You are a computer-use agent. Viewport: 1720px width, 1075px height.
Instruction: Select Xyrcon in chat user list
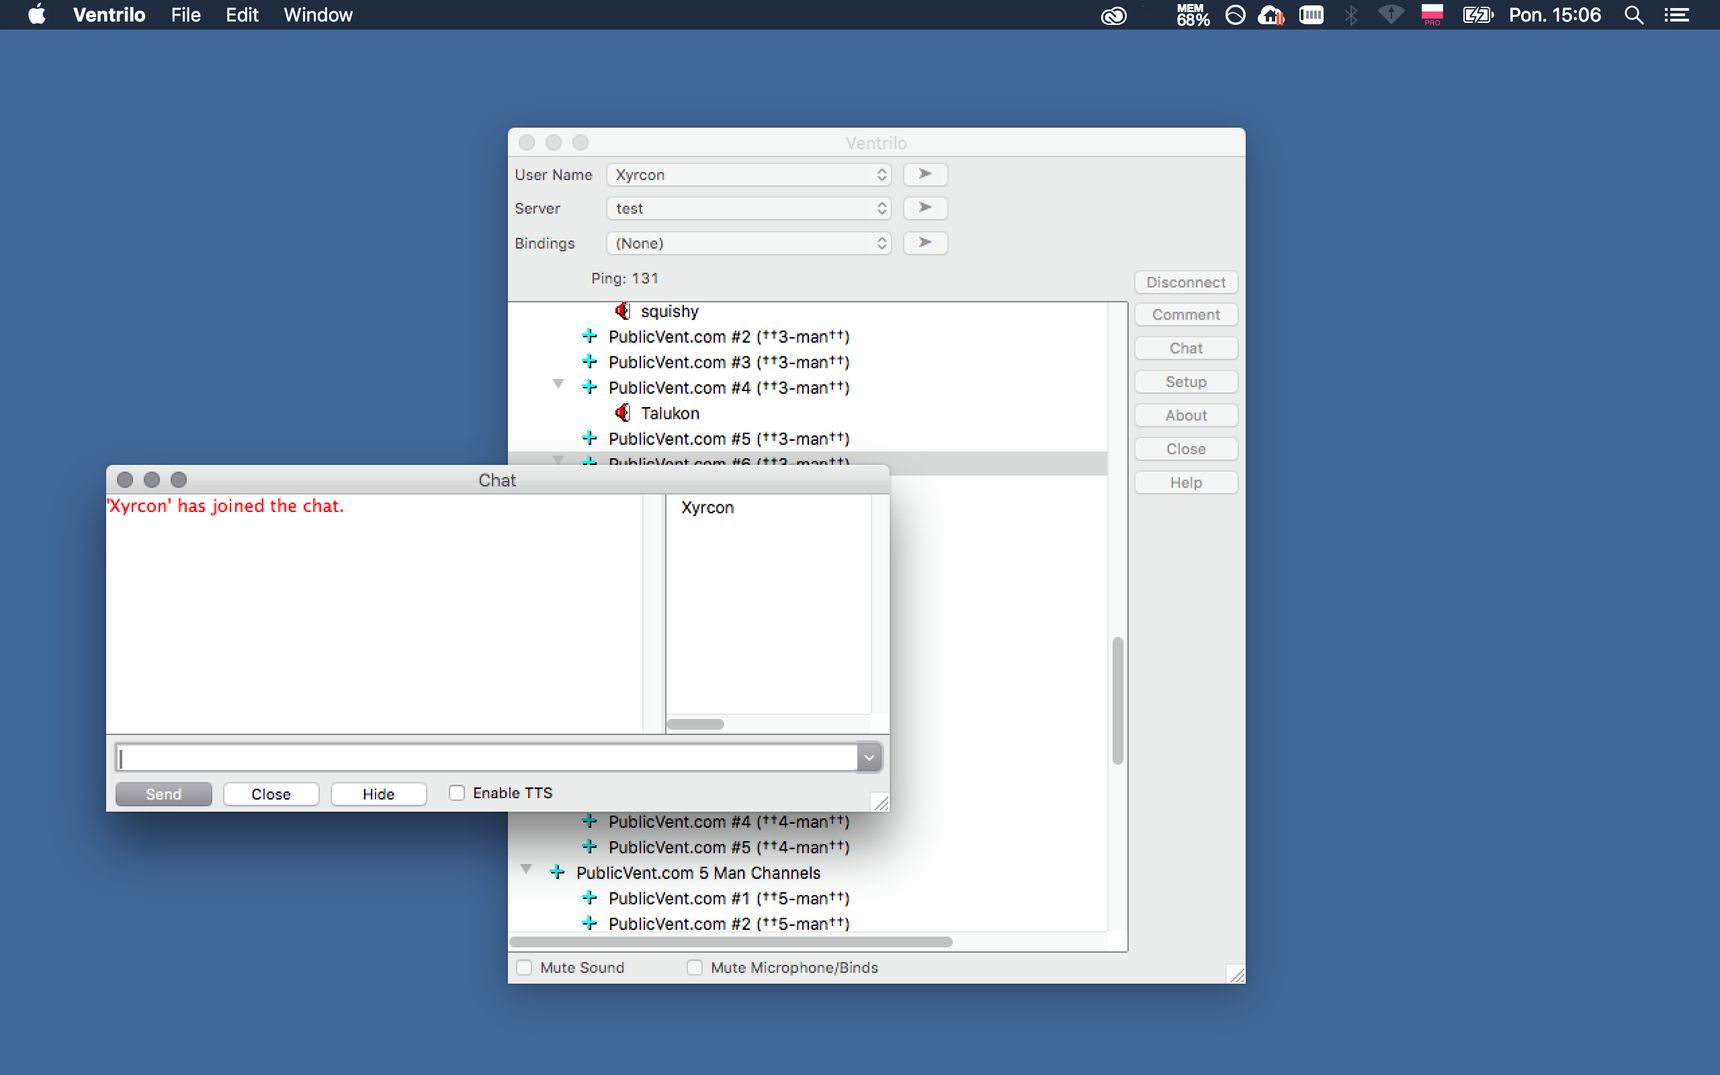pos(707,507)
